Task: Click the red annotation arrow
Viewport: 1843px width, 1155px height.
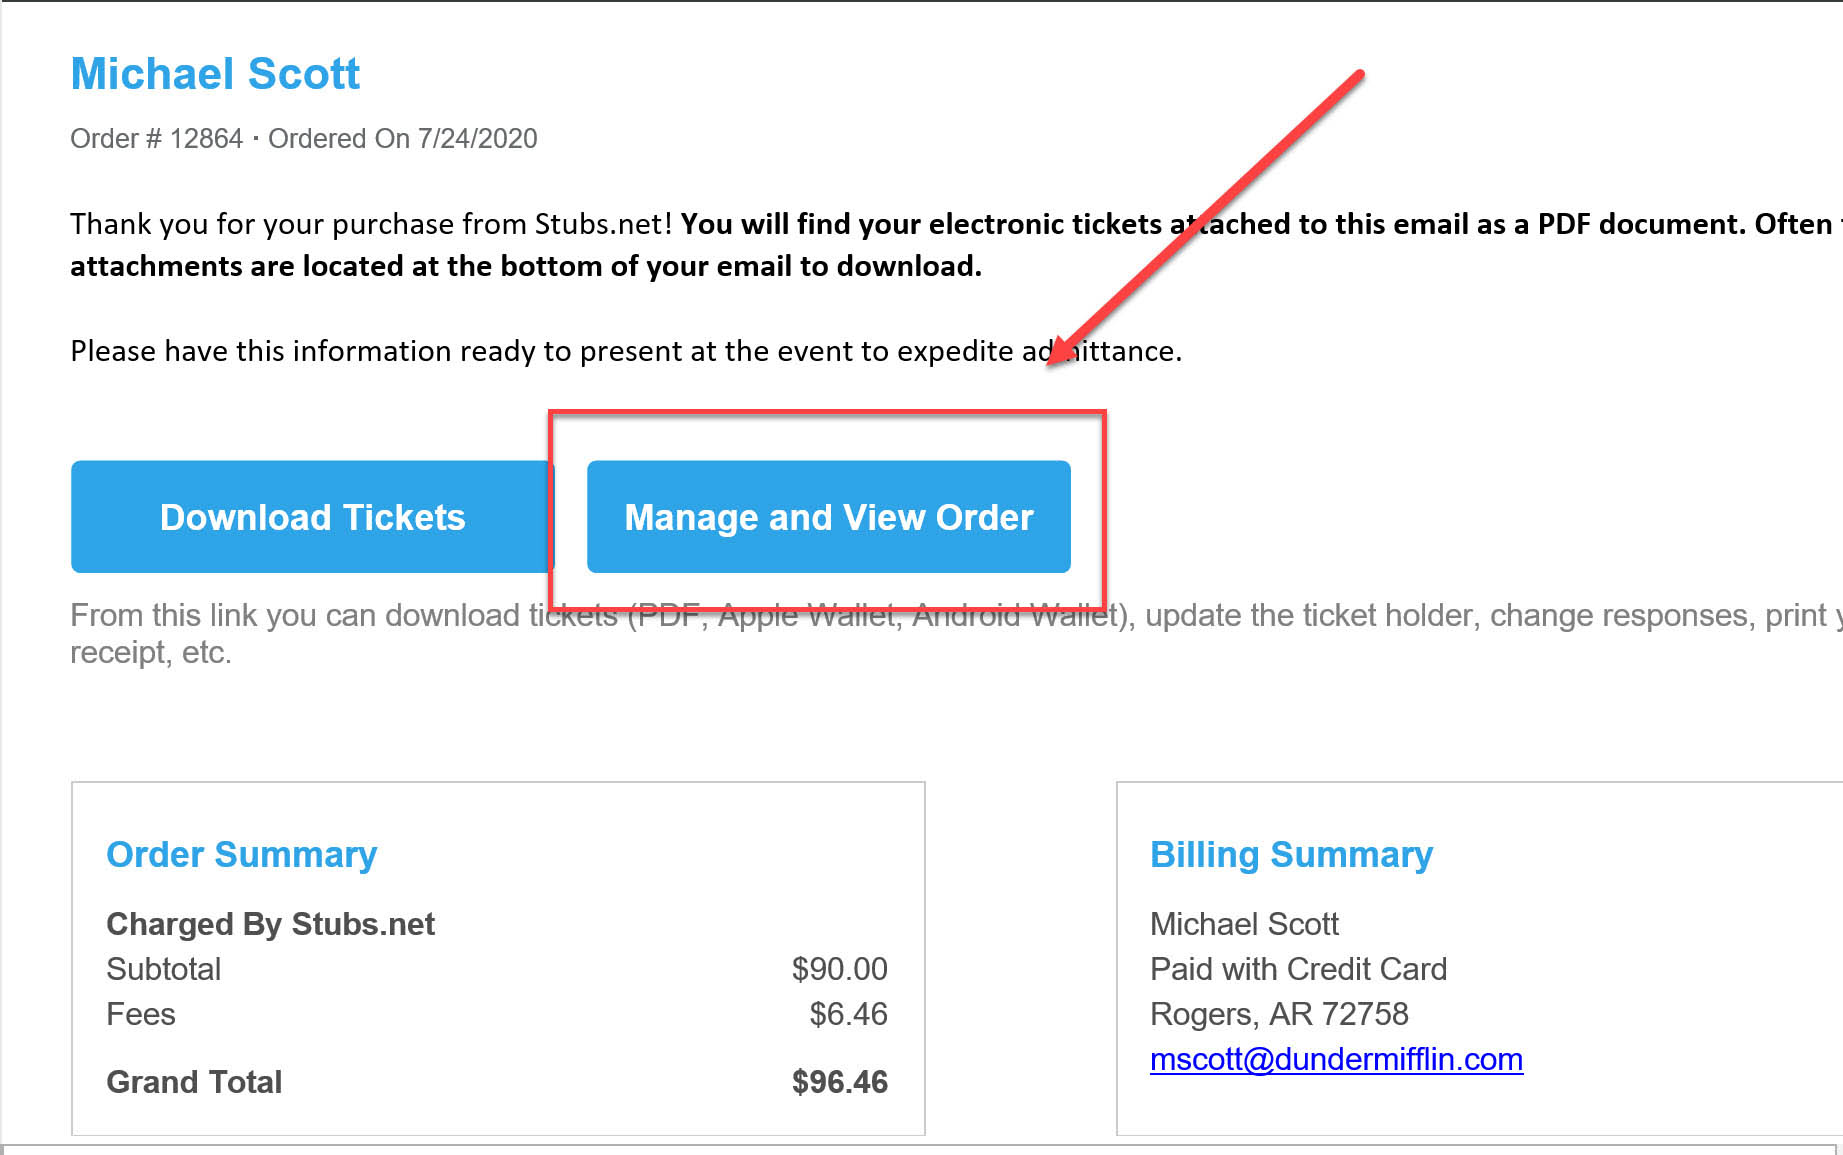Action: point(1210,216)
